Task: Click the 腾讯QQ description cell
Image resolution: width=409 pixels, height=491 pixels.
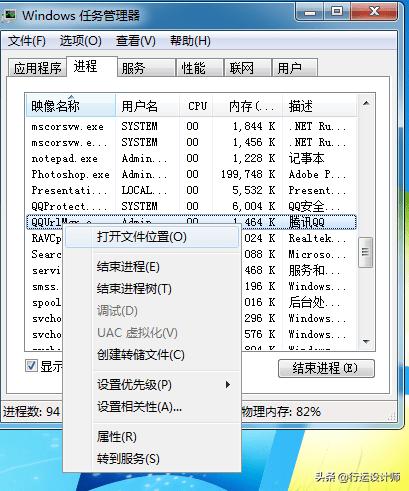Action: click(307, 222)
